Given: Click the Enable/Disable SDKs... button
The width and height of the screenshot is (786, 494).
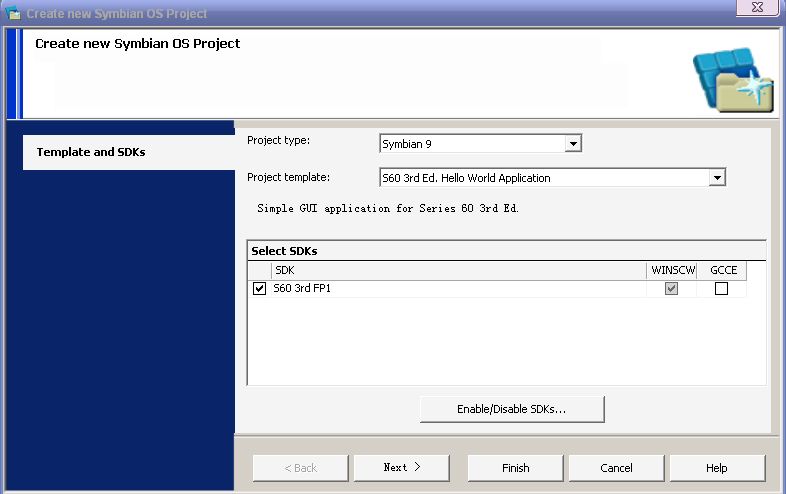Looking at the screenshot, I should point(512,409).
